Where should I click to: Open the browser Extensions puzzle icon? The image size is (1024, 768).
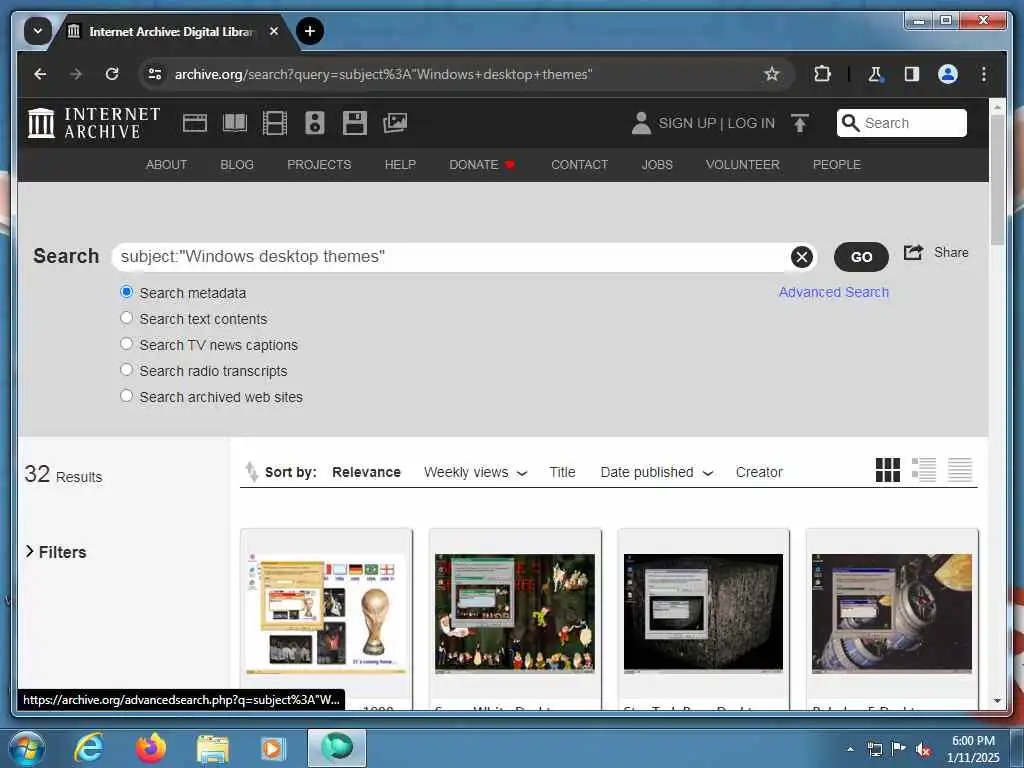pyautogui.click(x=822, y=74)
